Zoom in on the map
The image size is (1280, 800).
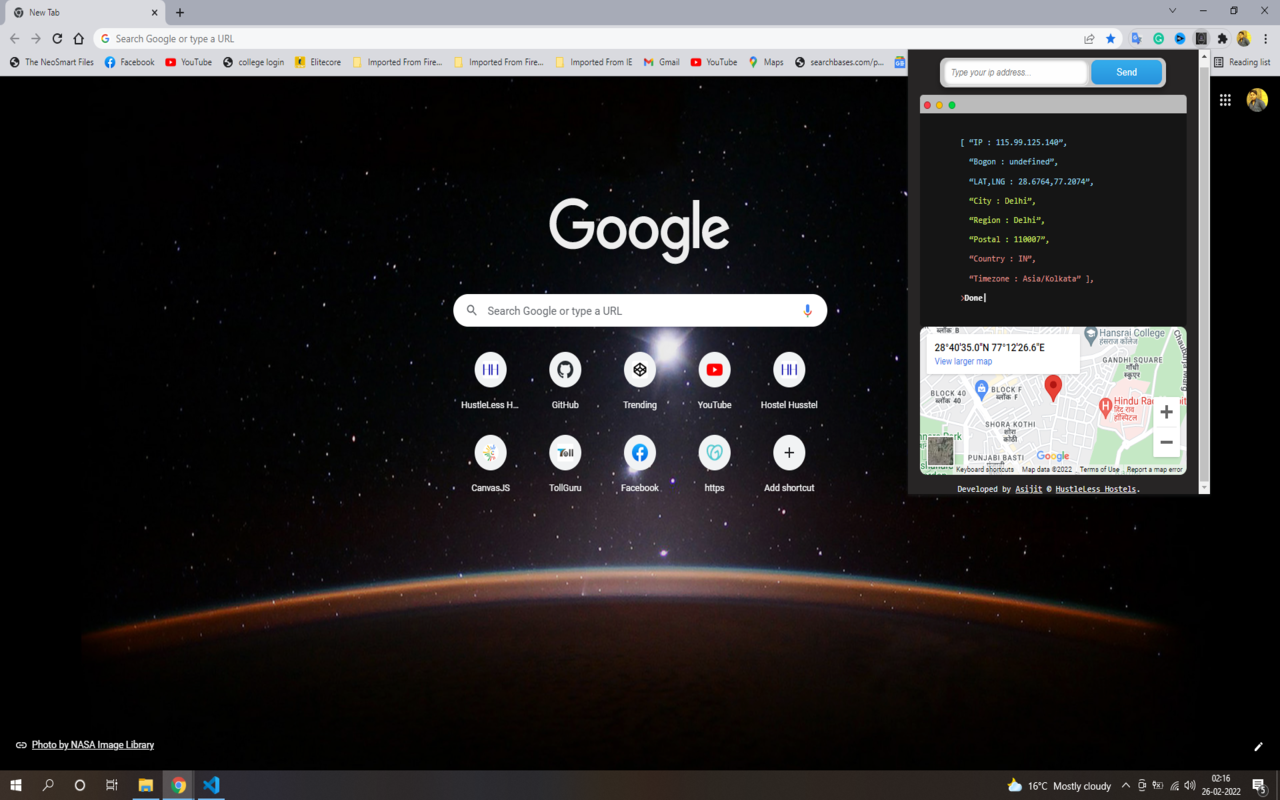1166,412
